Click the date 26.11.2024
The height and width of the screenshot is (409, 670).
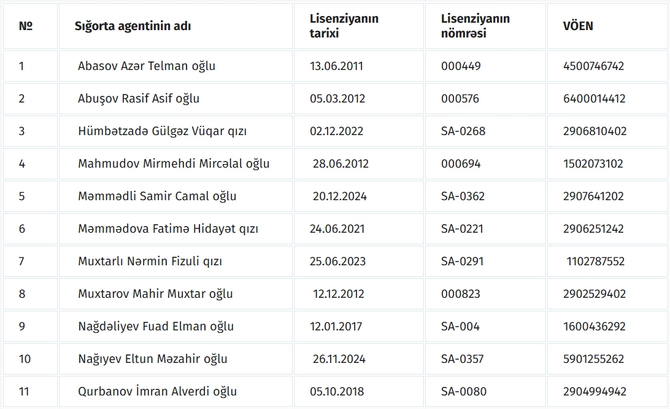tap(339, 359)
